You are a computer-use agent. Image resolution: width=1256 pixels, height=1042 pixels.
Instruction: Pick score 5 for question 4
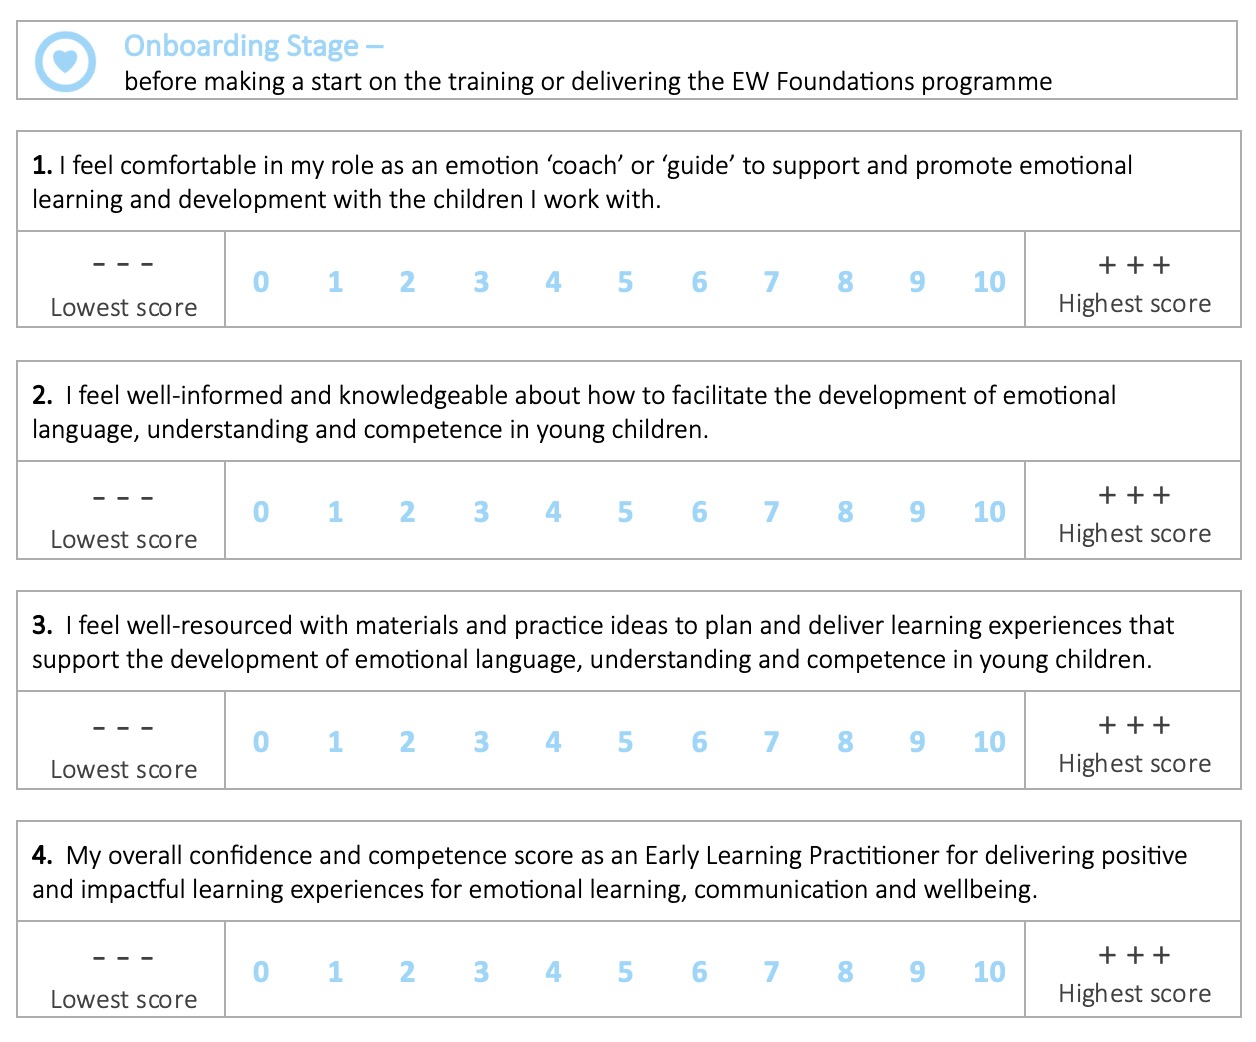point(625,972)
